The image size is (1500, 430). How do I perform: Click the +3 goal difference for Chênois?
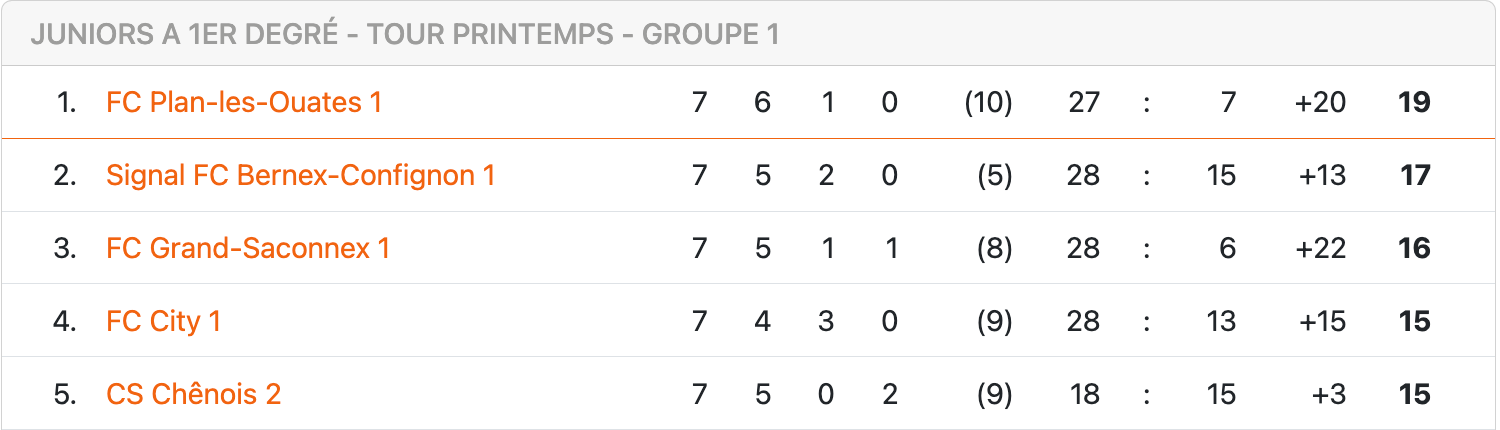[1329, 394]
